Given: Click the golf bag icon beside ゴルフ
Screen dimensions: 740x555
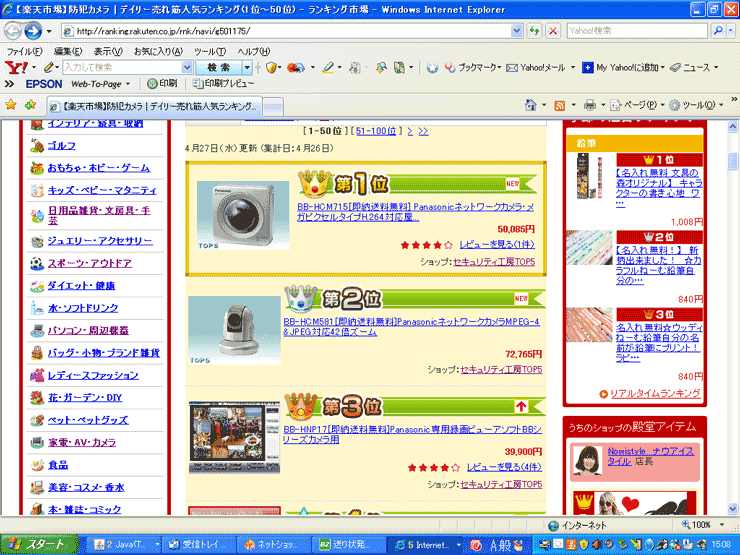Looking at the screenshot, I should [37, 146].
